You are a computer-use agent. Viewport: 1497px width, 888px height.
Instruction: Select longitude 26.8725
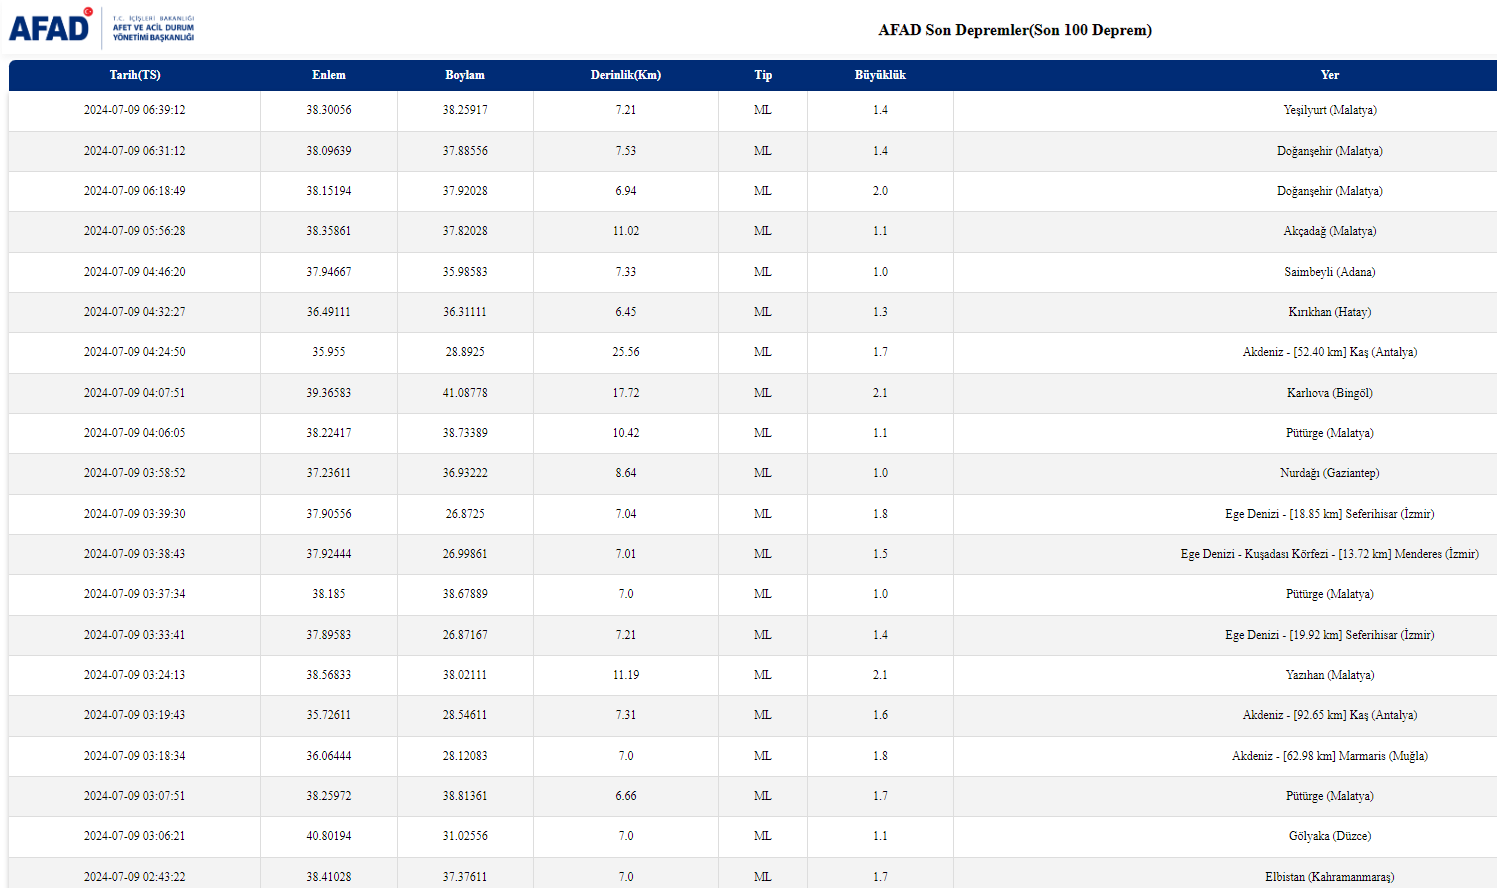pyautogui.click(x=465, y=514)
